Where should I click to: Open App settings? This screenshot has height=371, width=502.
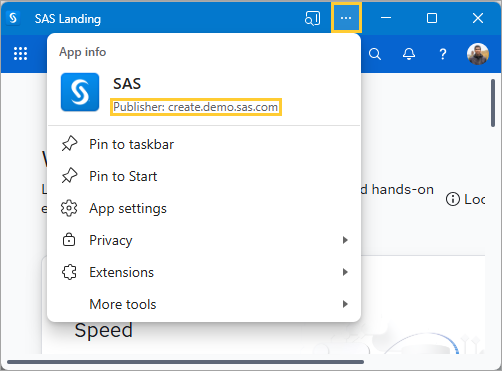[x=204, y=208]
